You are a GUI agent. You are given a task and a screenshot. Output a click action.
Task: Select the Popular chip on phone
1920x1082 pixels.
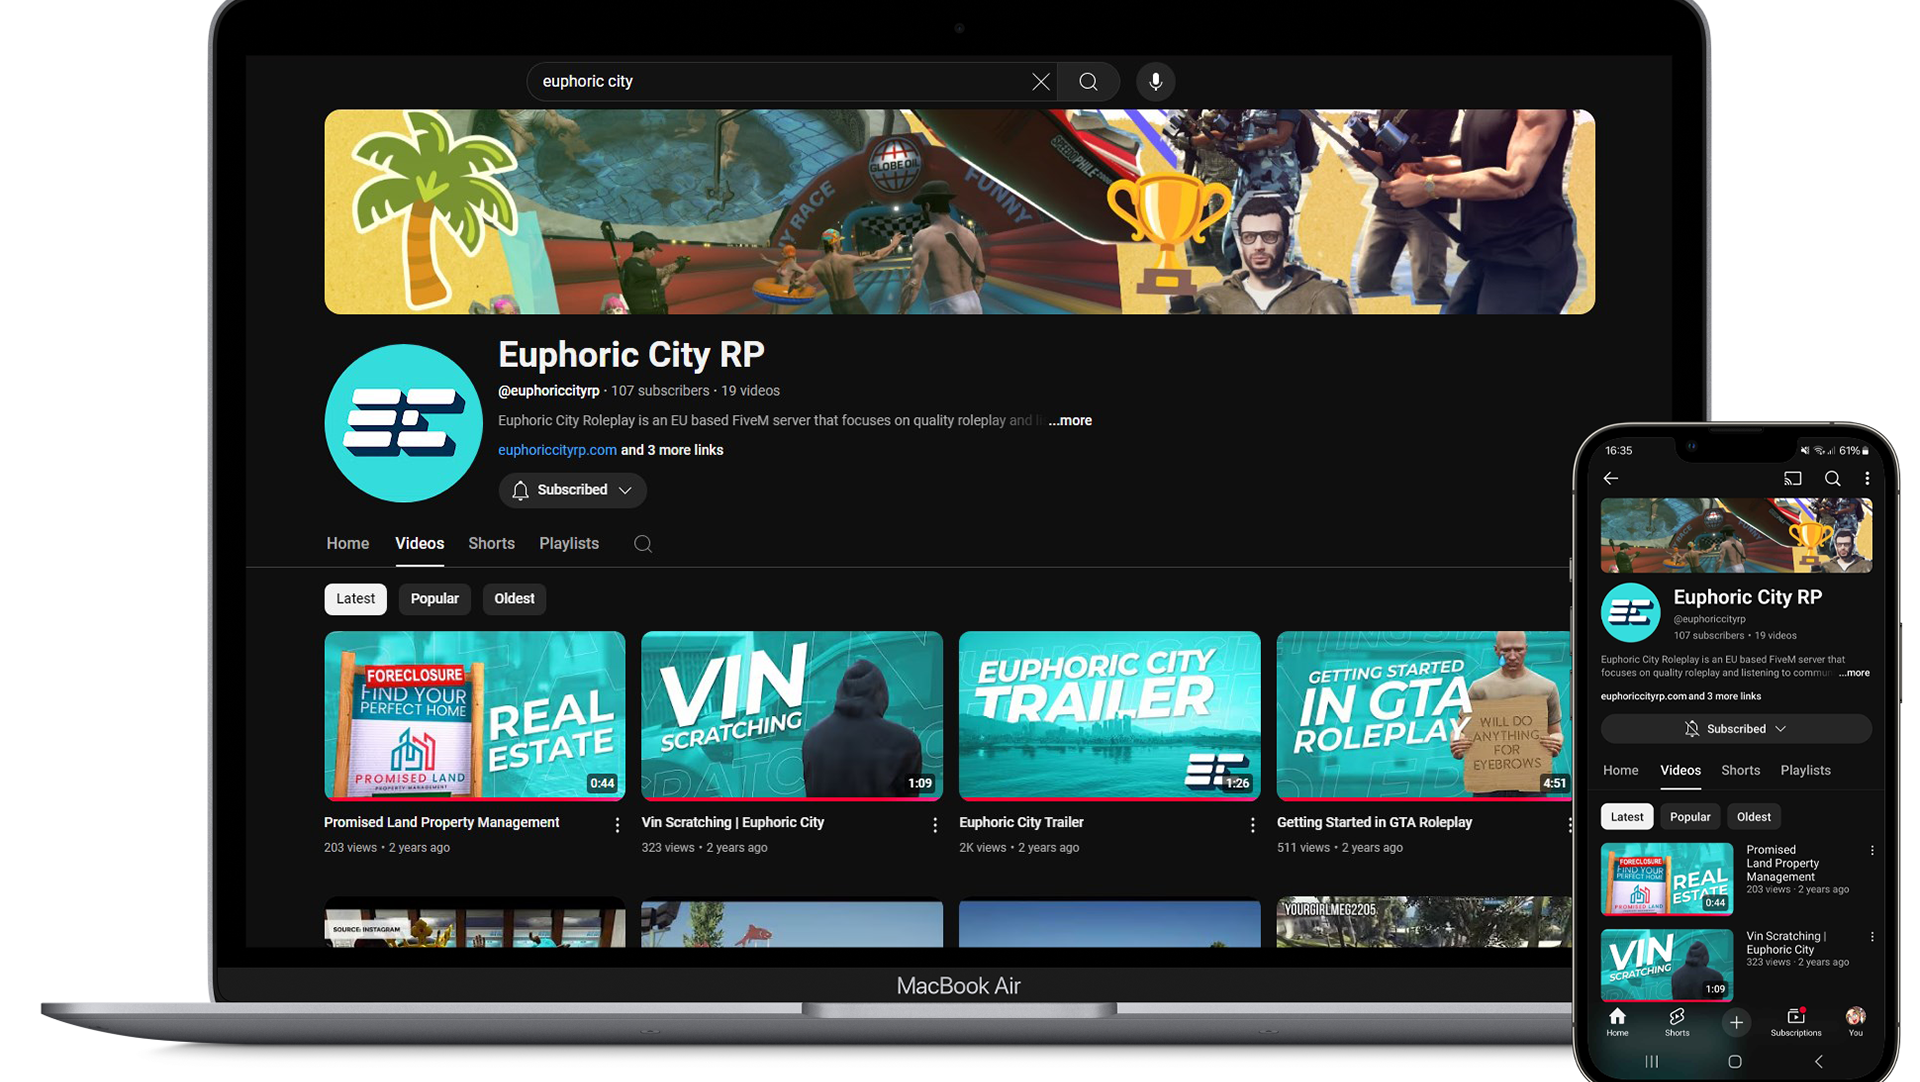point(1690,817)
